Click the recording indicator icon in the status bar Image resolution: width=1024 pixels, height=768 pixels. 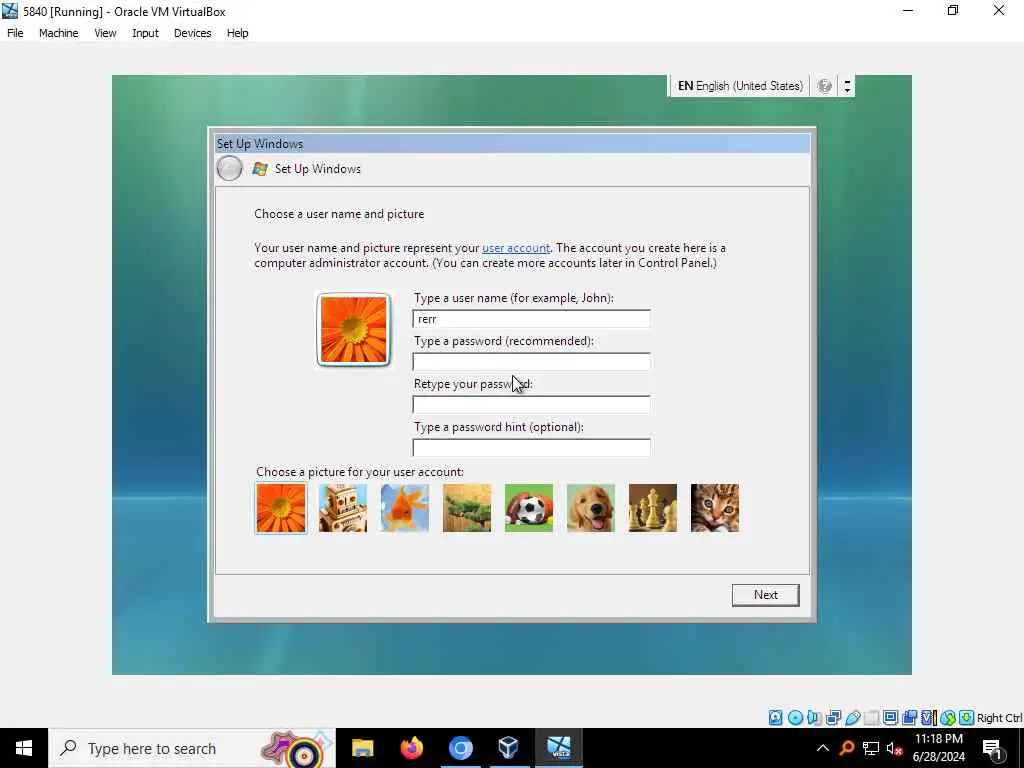[909, 718]
